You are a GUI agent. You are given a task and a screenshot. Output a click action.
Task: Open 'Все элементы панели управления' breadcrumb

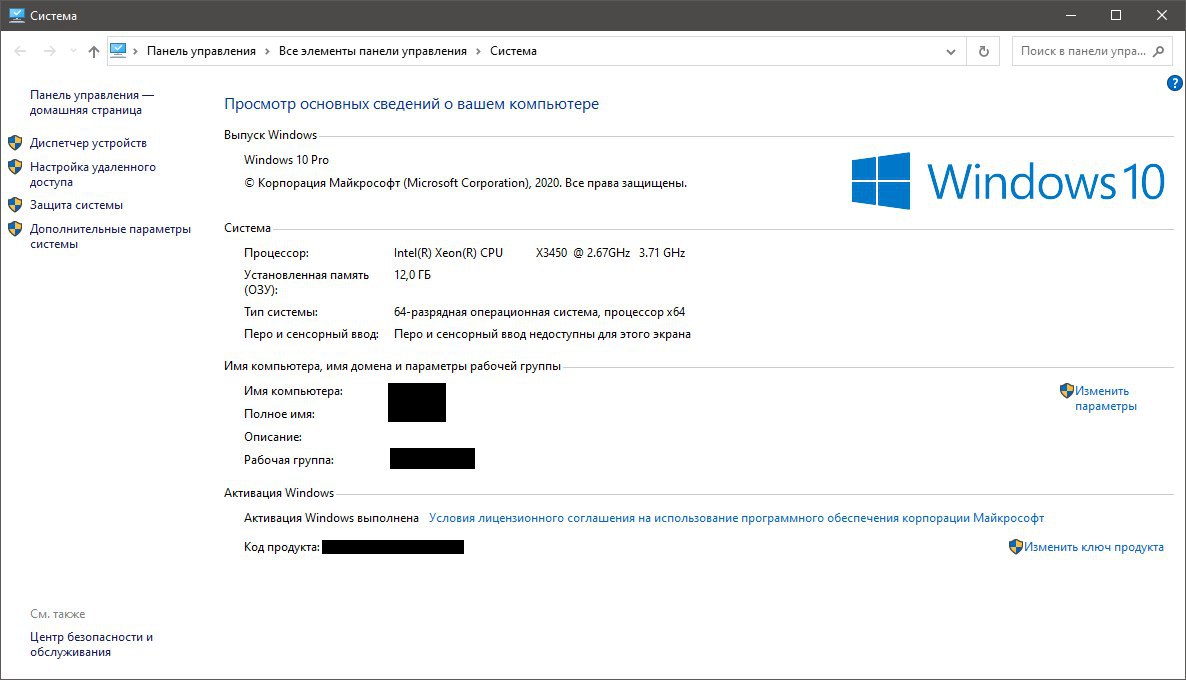point(373,51)
